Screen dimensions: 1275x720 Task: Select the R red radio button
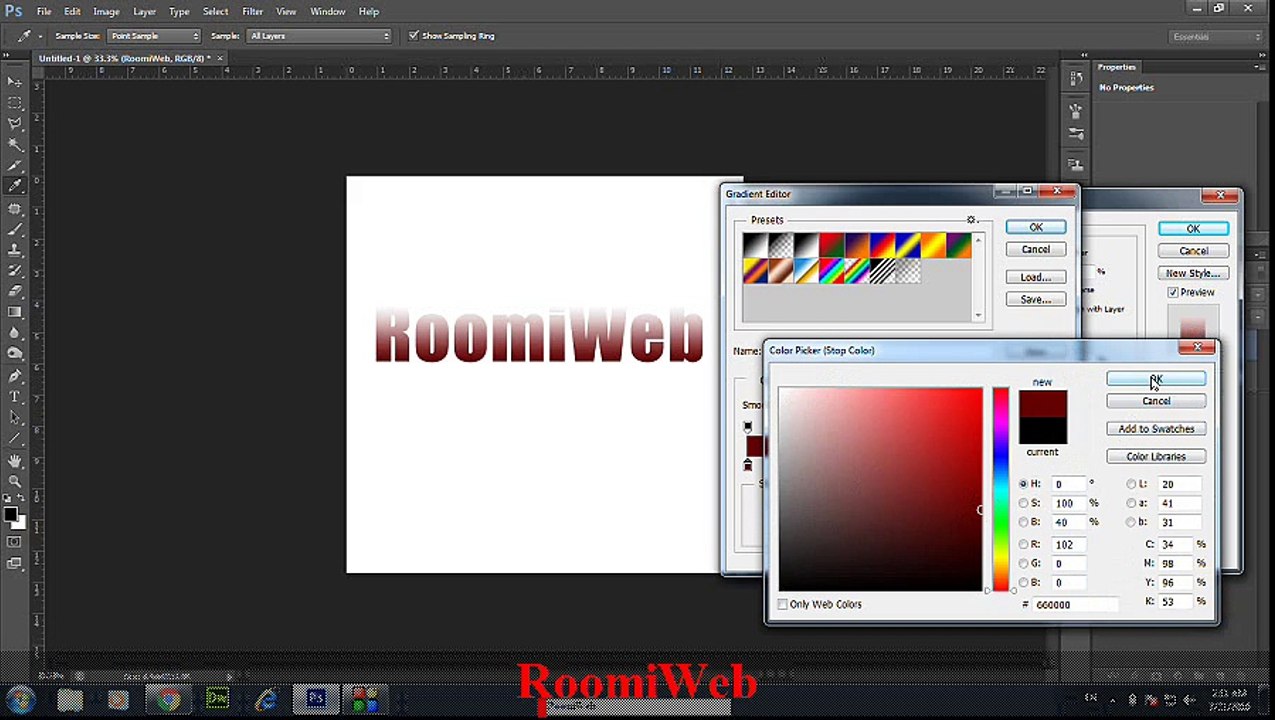pos(1023,545)
